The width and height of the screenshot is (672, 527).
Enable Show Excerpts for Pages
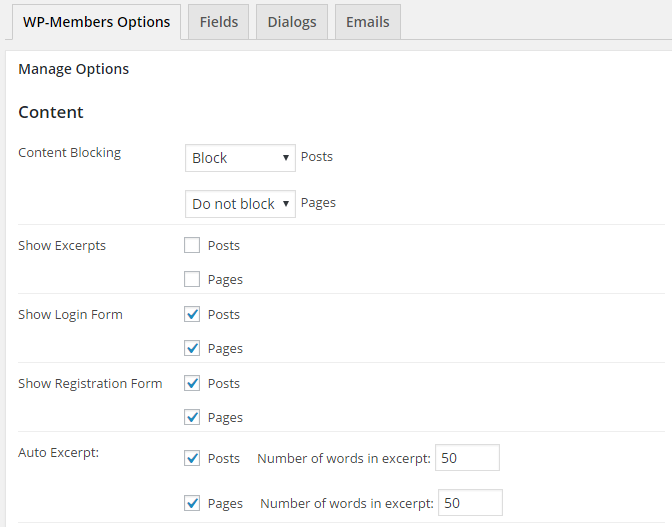pos(192,279)
